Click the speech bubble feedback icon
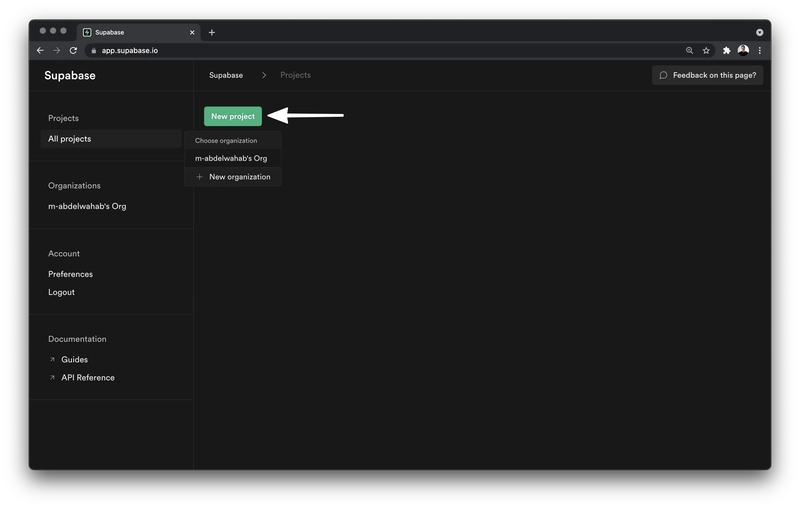Screen dimensions: 800x508 [663, 75]
